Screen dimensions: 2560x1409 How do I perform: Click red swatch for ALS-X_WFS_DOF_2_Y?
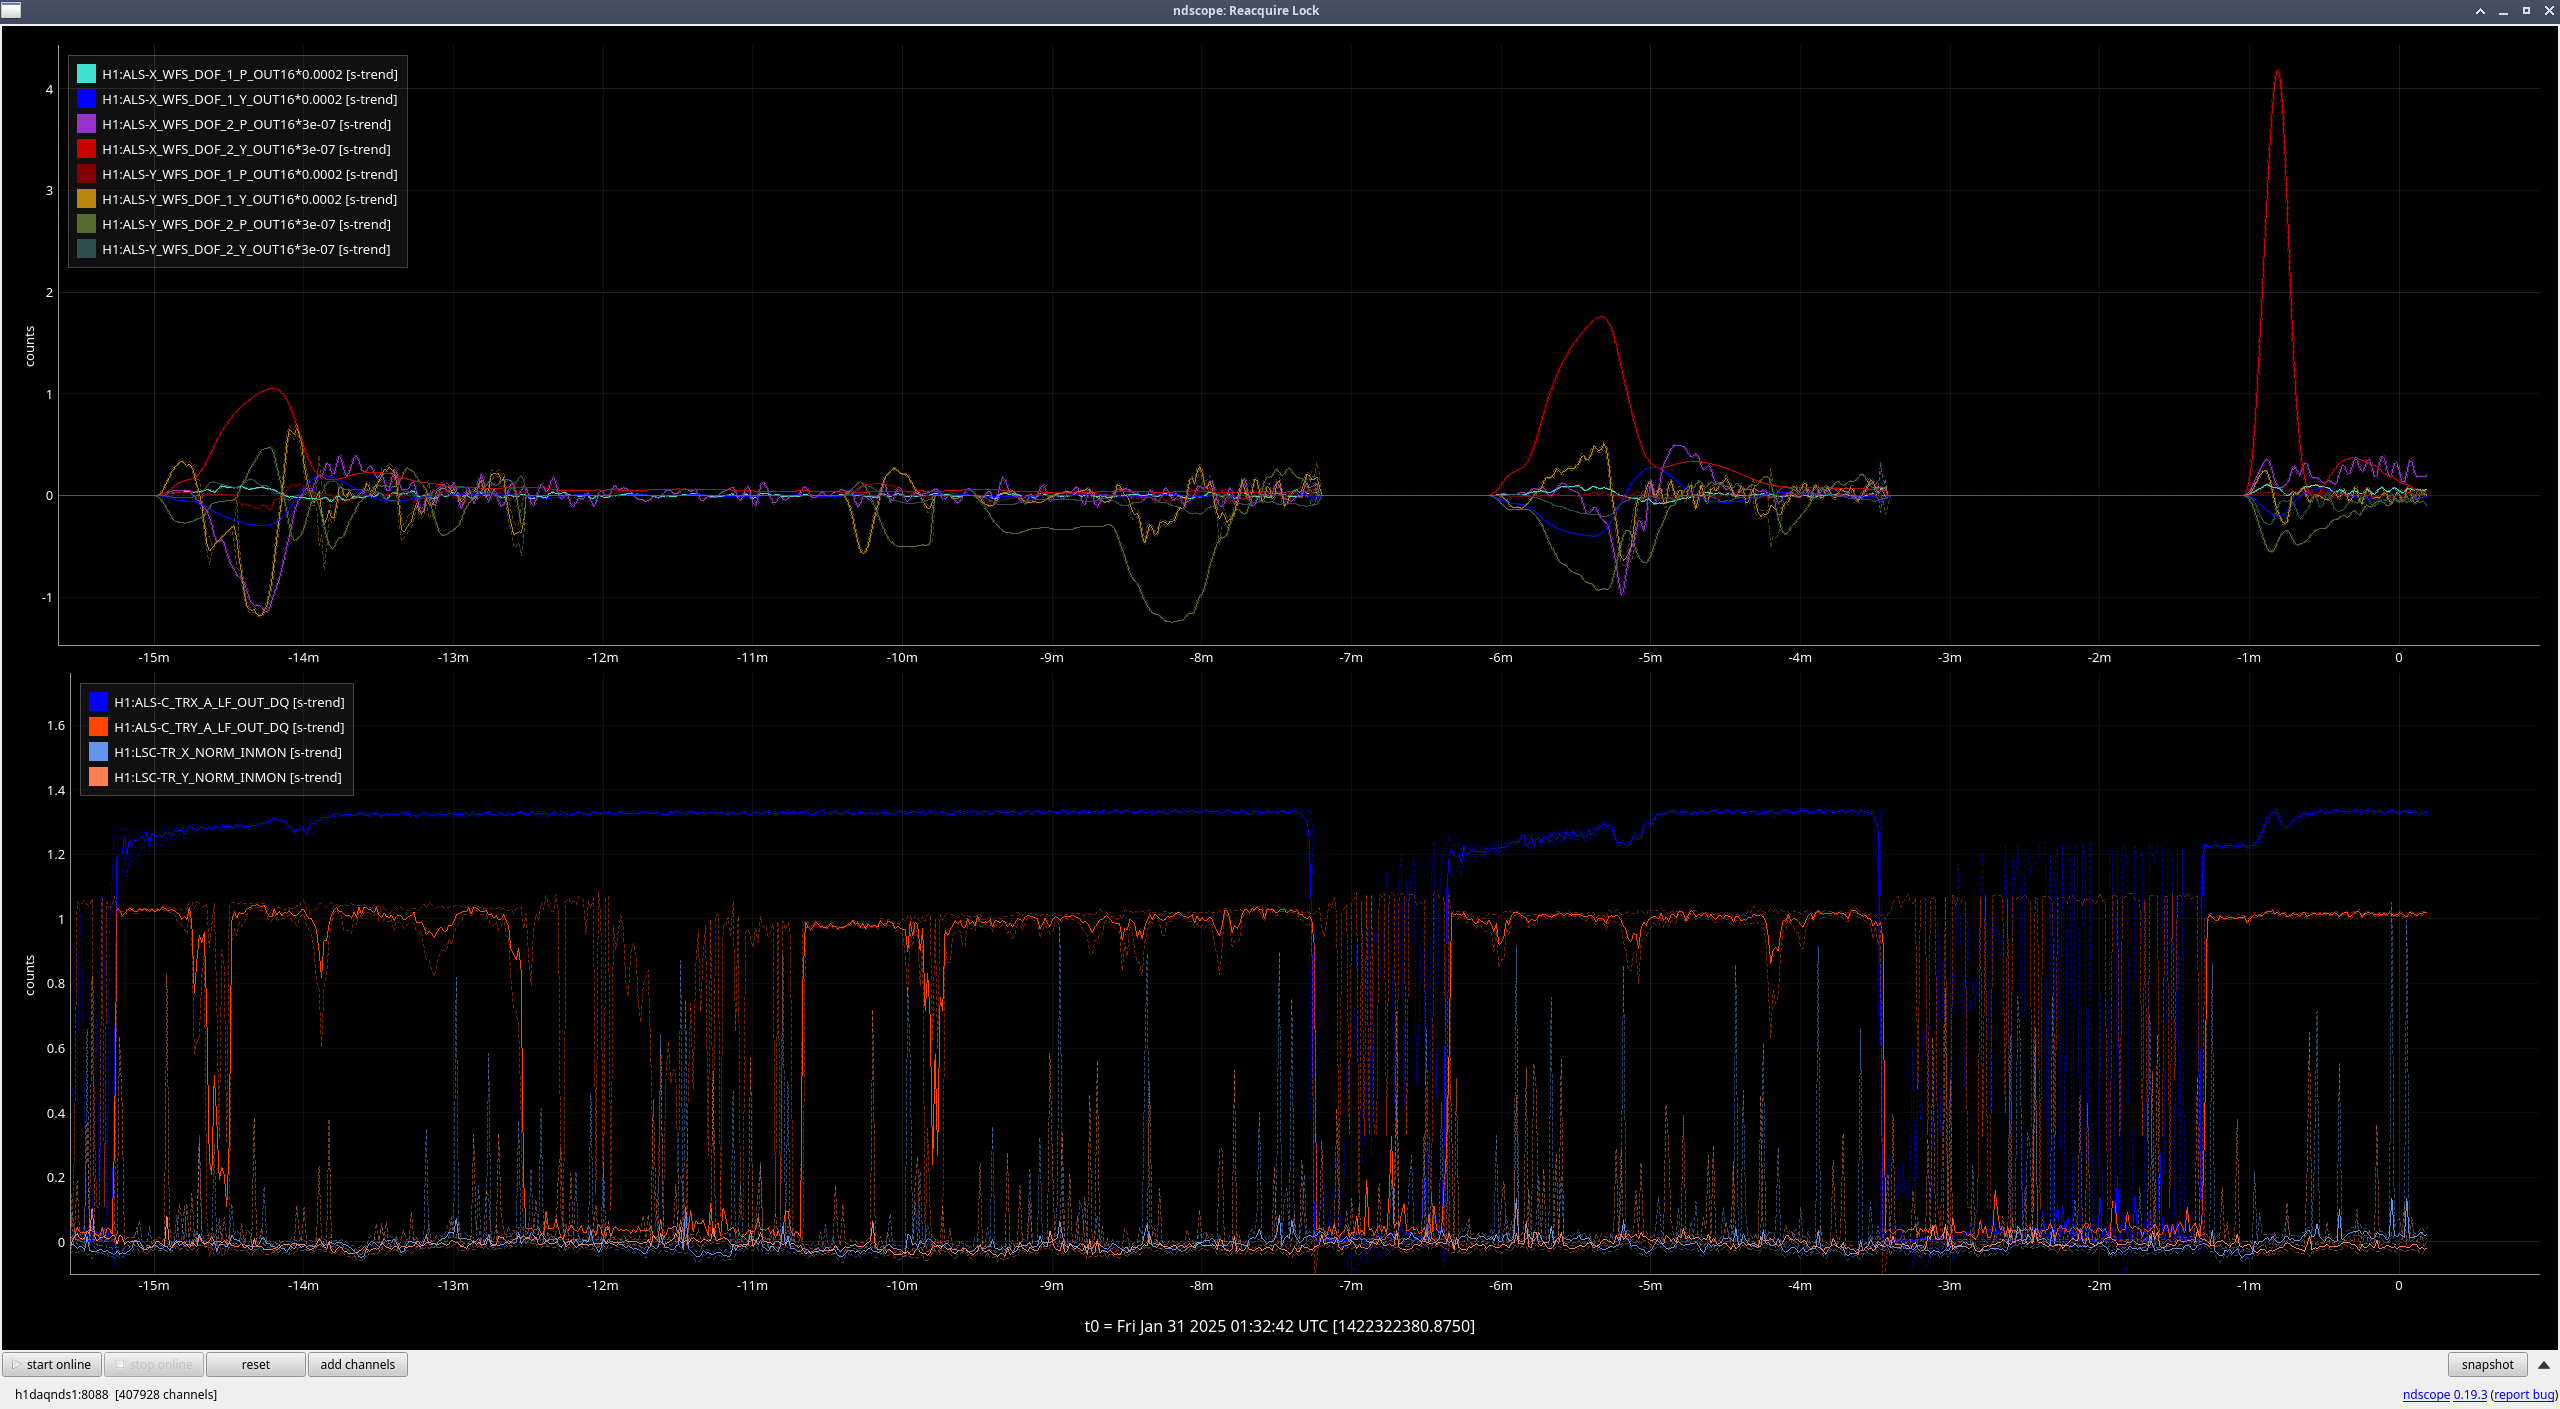[86, 149]
